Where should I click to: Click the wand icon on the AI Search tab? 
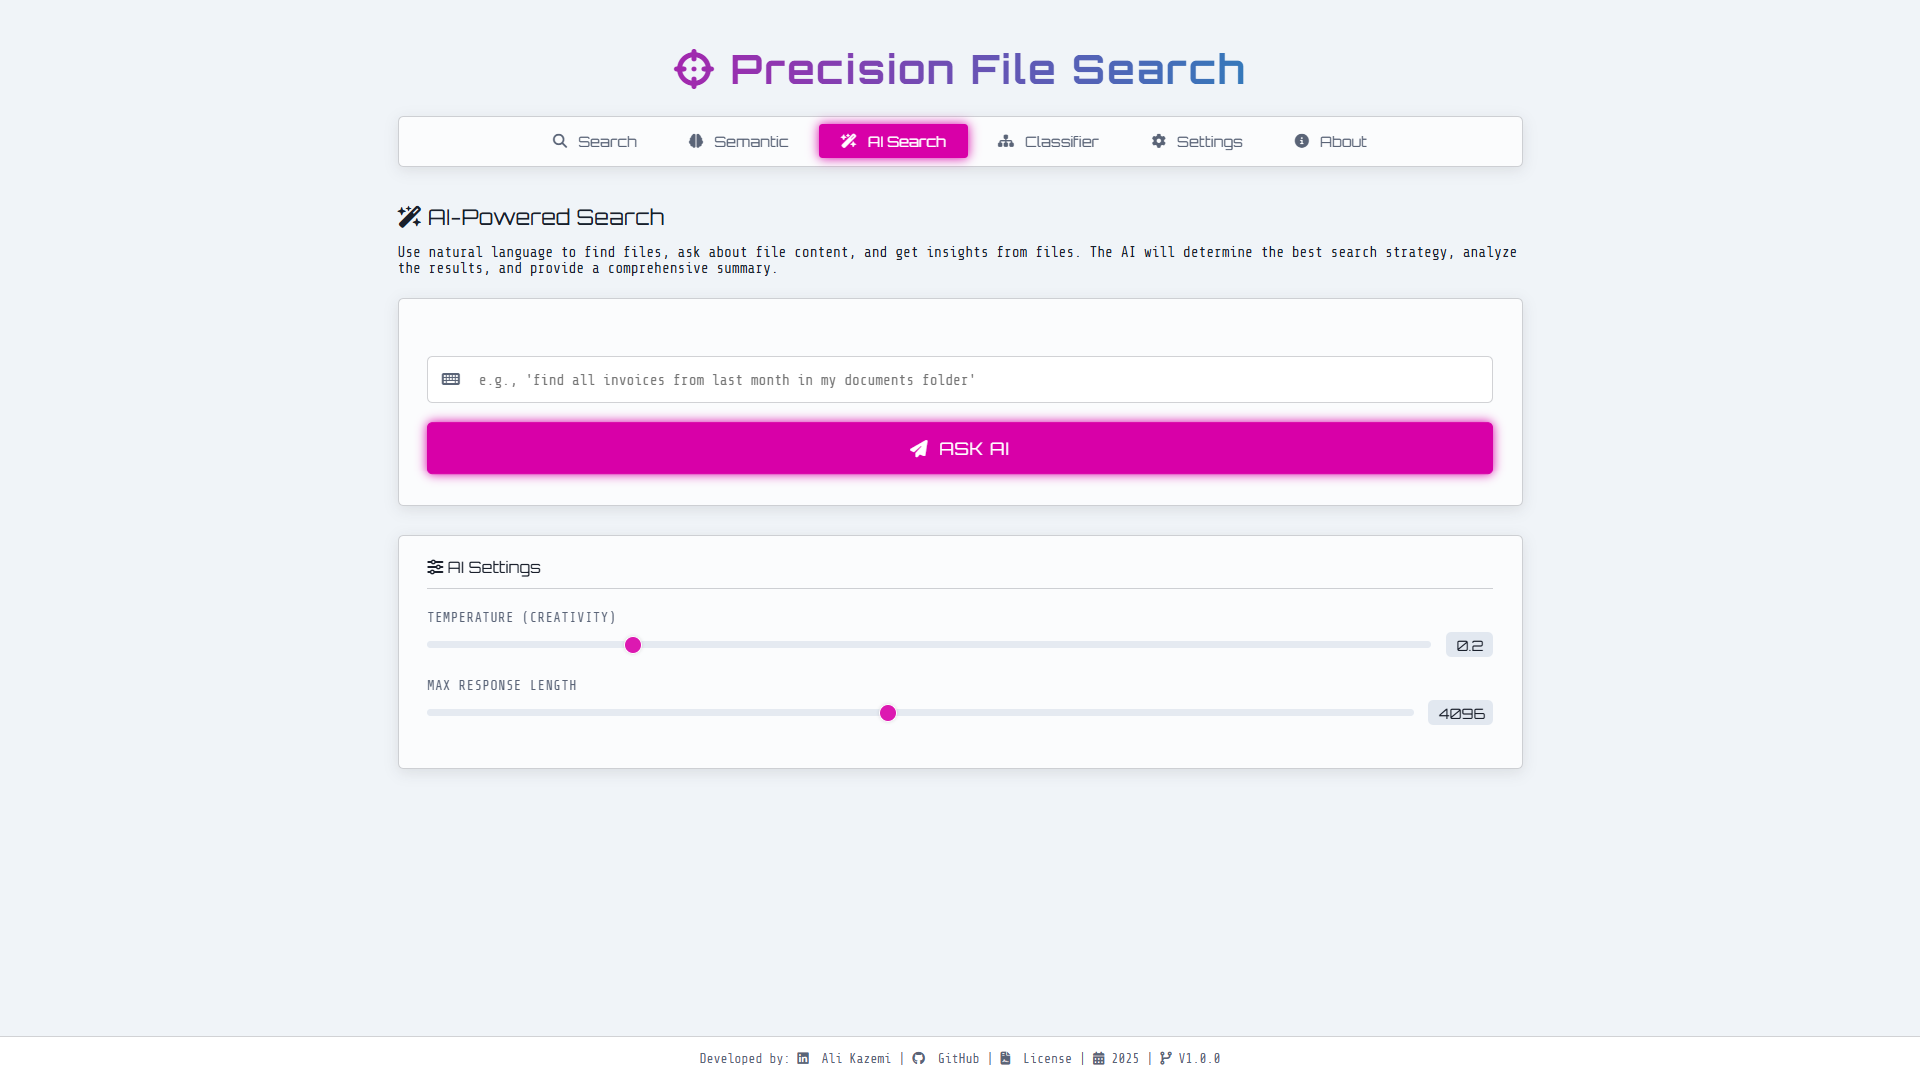[848, 141]
